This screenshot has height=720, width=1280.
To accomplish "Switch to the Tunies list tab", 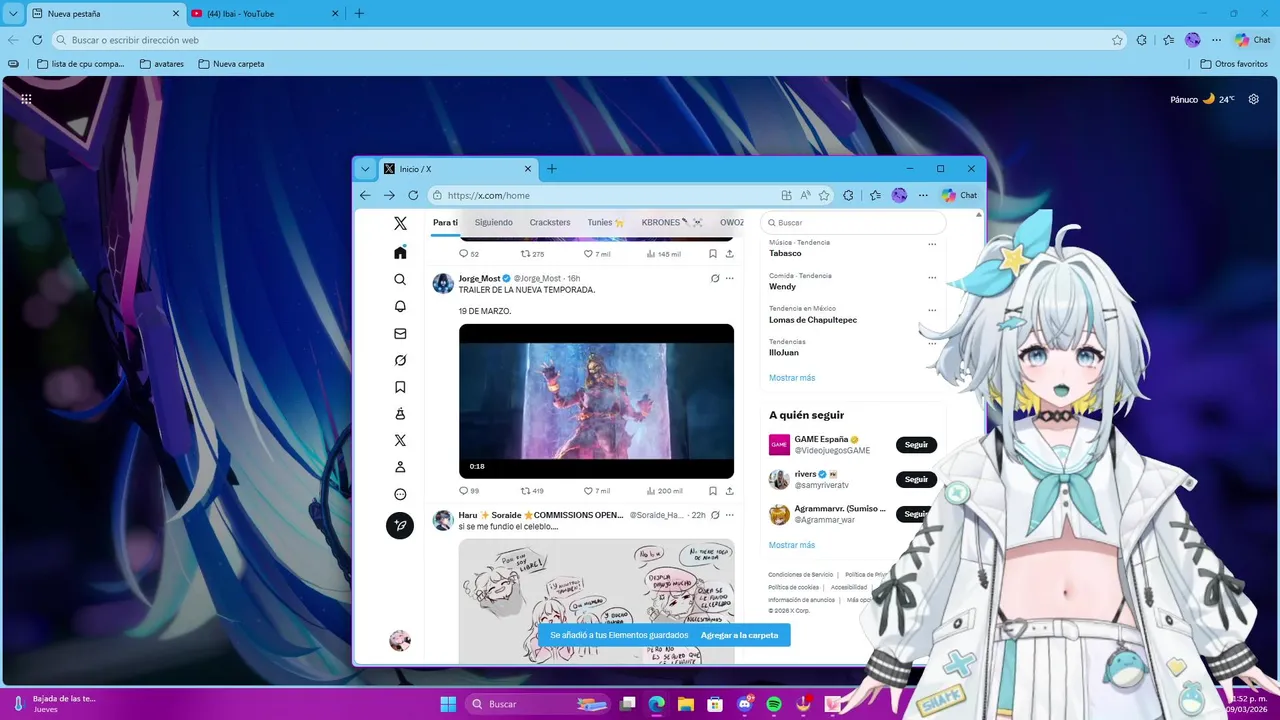I will pos(606,223).
